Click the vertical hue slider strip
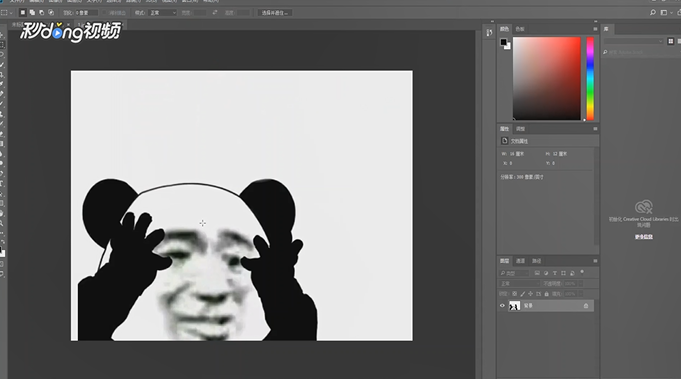 pyautogui.click(x=590, y=79)
